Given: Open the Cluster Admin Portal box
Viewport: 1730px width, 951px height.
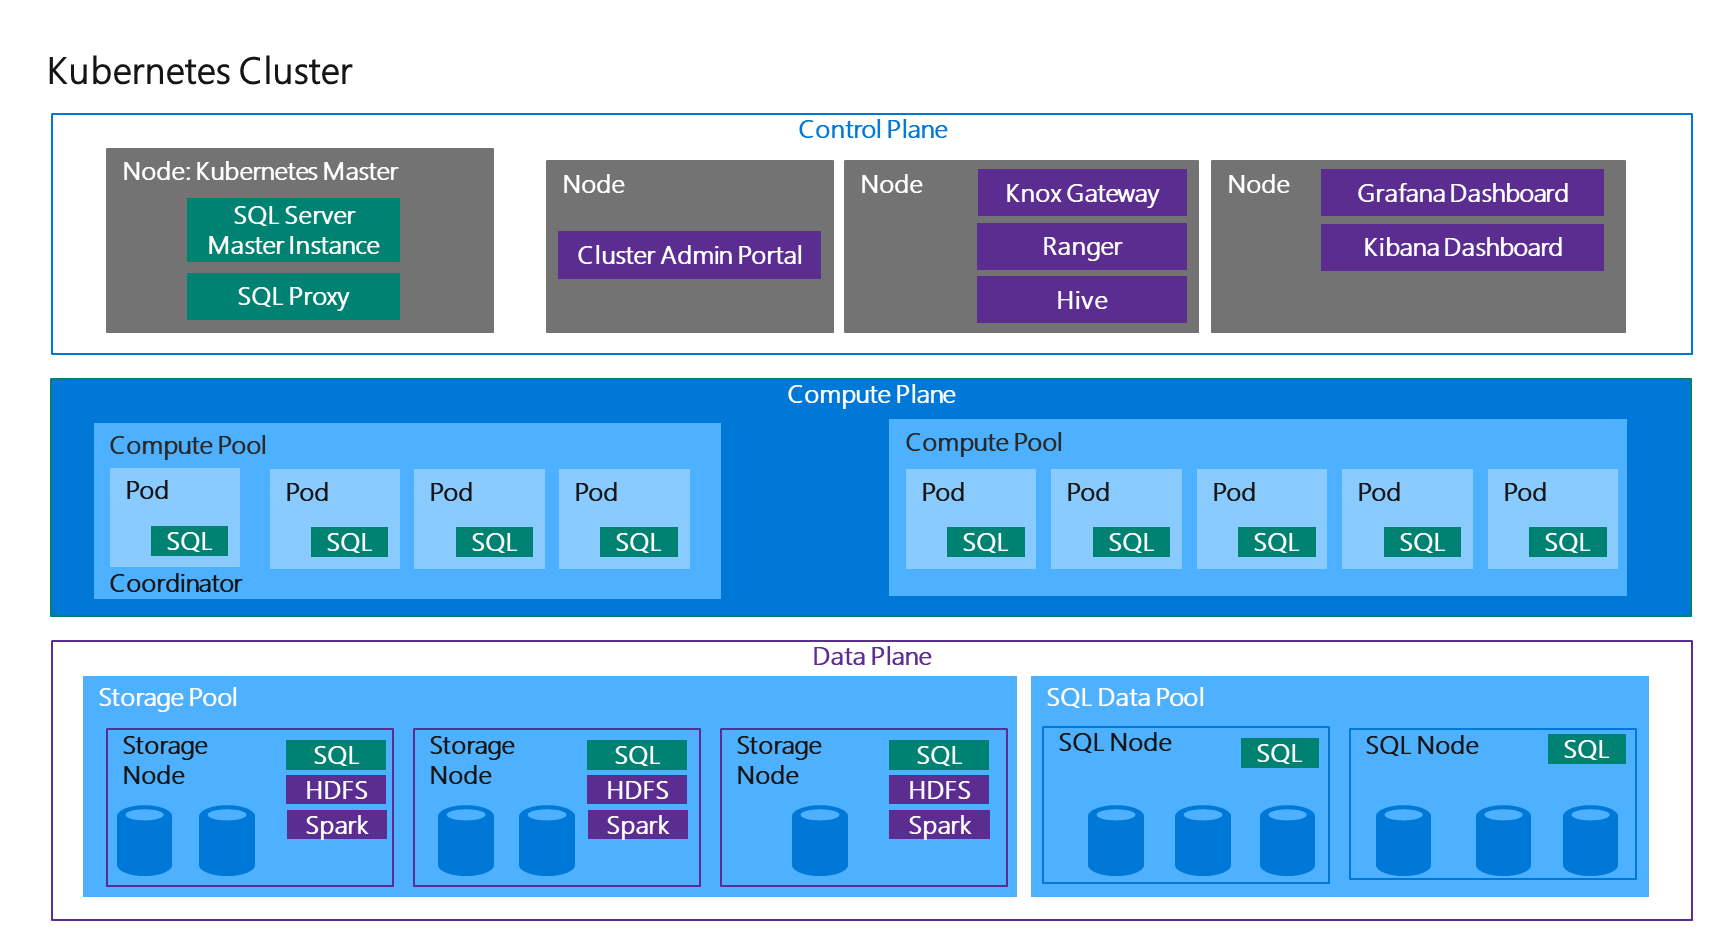Looking at the screenshot, I should tap(689, 256).
